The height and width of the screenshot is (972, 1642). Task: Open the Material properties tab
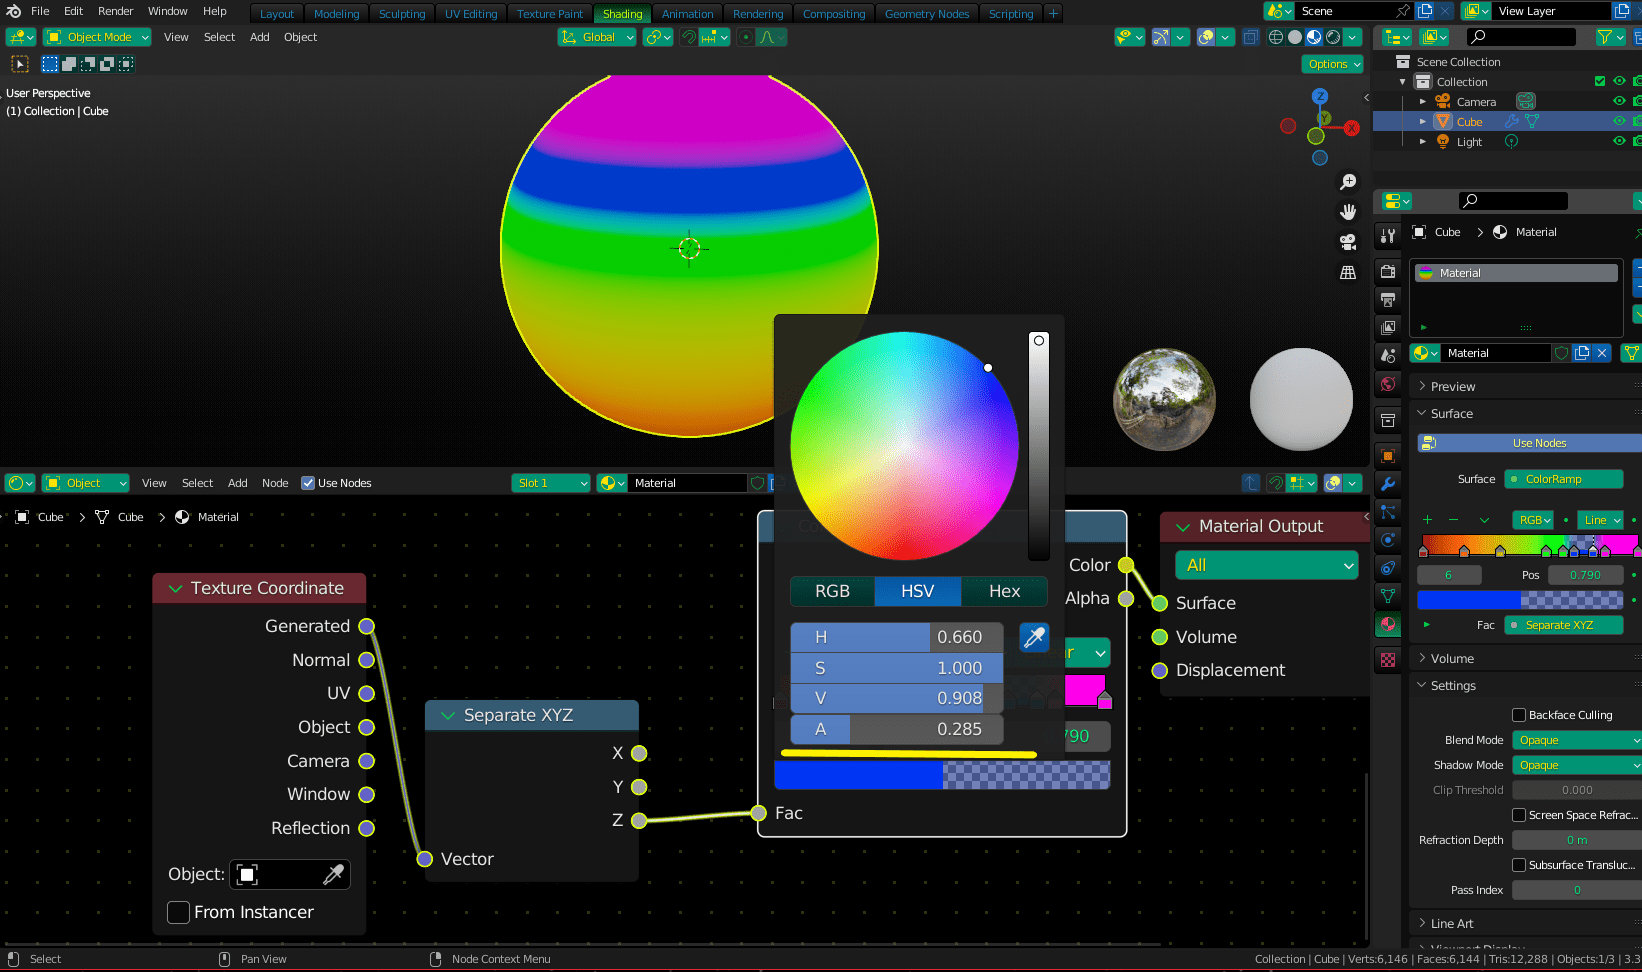point(1387,625)
